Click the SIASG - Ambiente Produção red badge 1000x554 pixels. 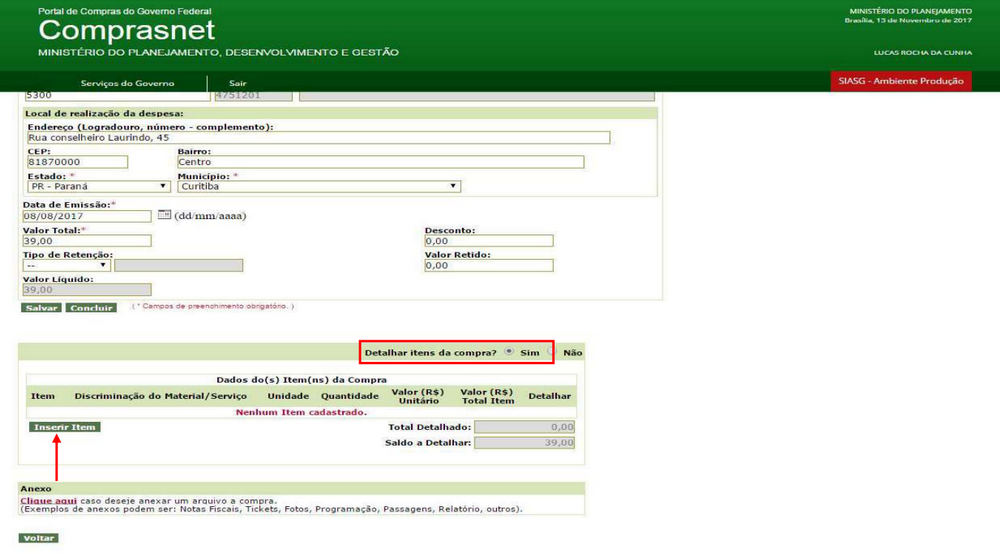click(x=901, y=81)
